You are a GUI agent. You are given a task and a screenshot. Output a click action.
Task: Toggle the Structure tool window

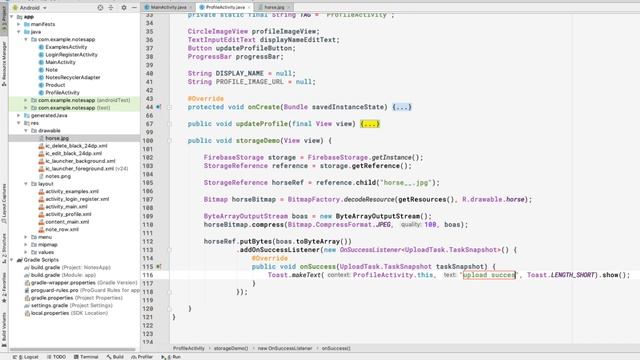4,247
